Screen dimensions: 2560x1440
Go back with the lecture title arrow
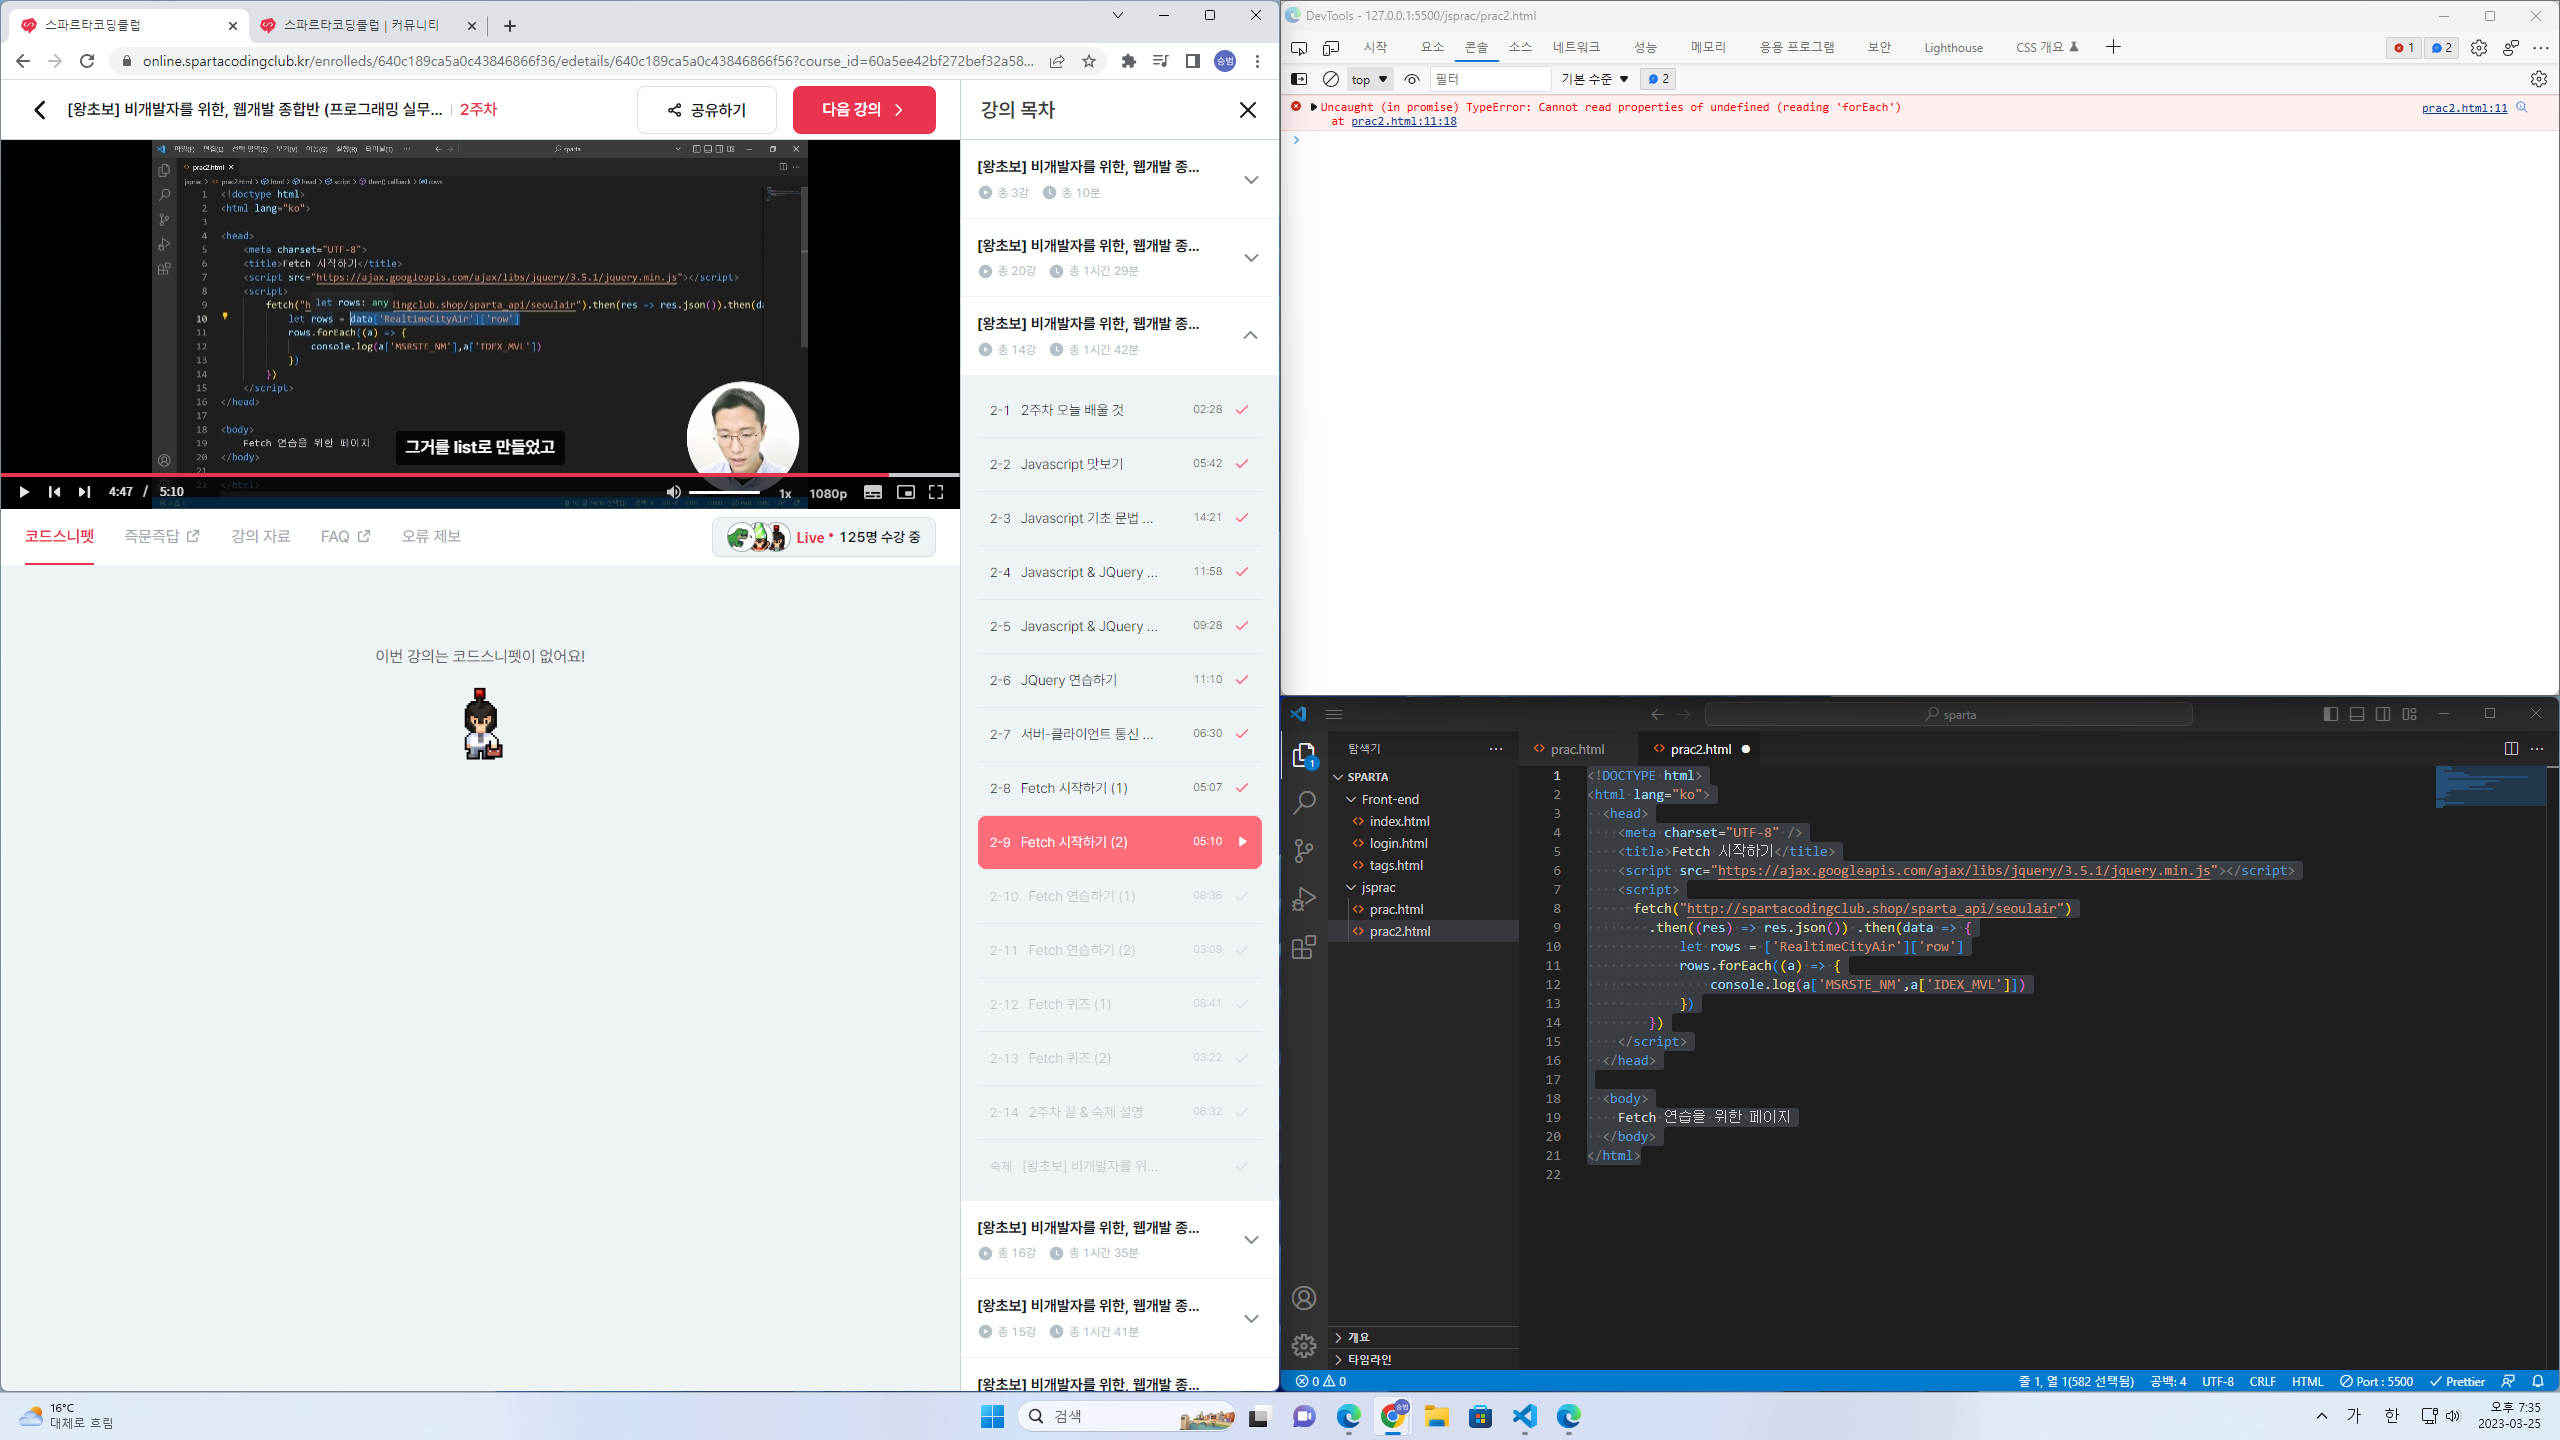(x=40, y=110)
